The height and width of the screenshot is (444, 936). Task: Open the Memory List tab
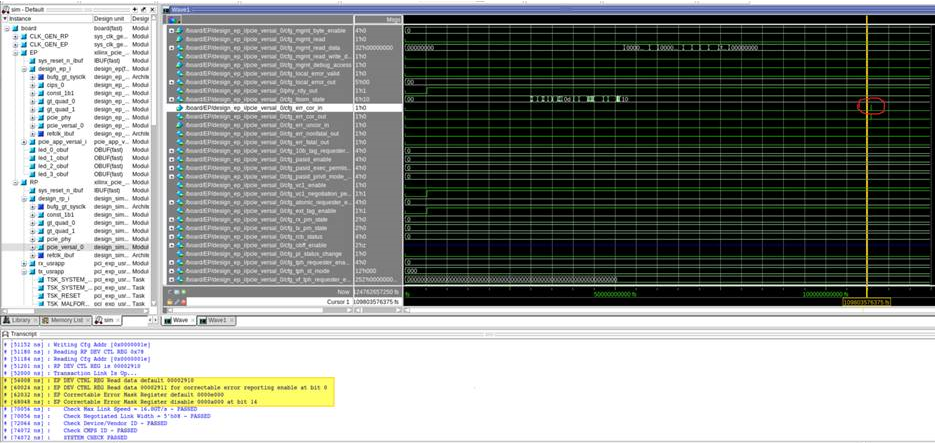(x=65, y=320)
